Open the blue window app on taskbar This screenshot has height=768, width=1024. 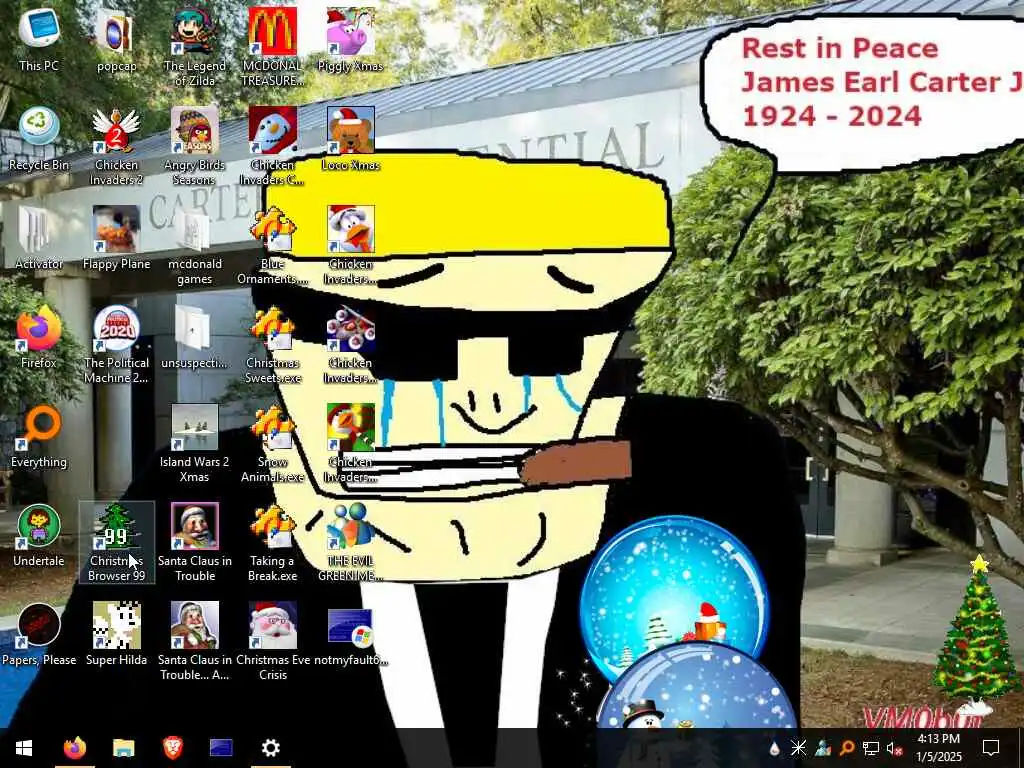pos(221,748)
